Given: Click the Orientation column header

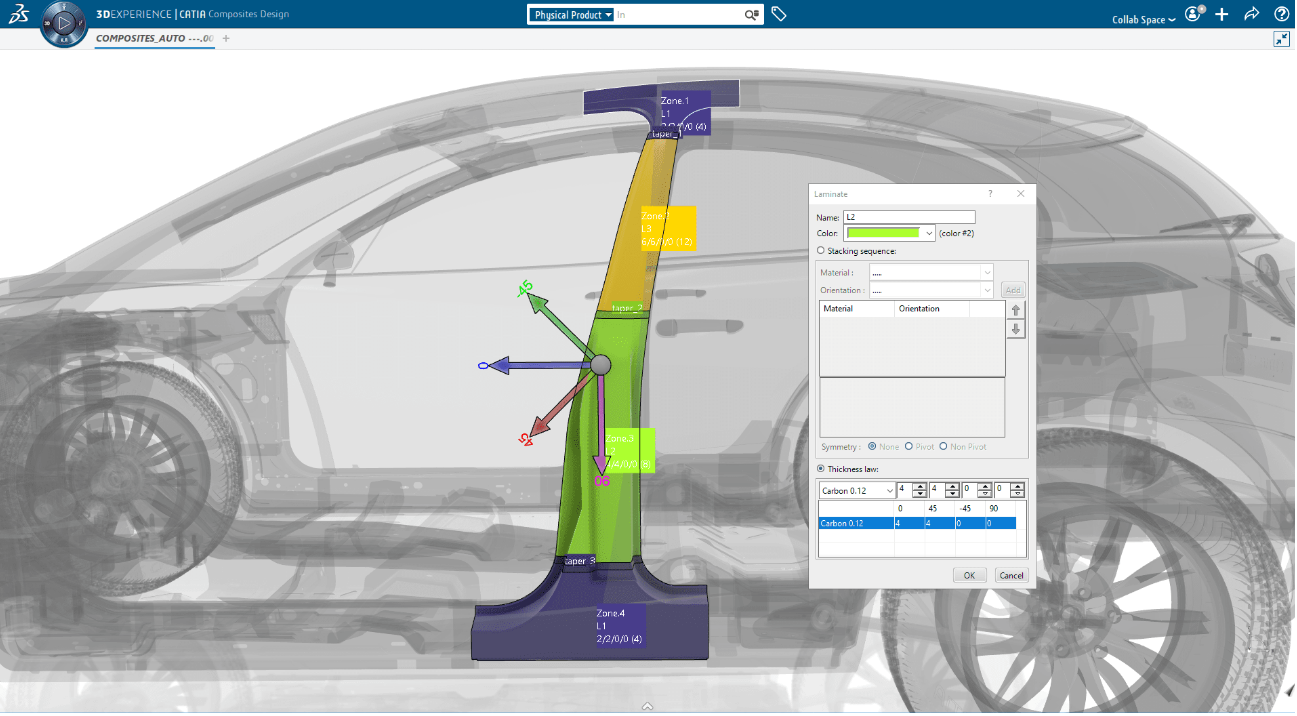Looking at the screenshot, I should (932, 309).
